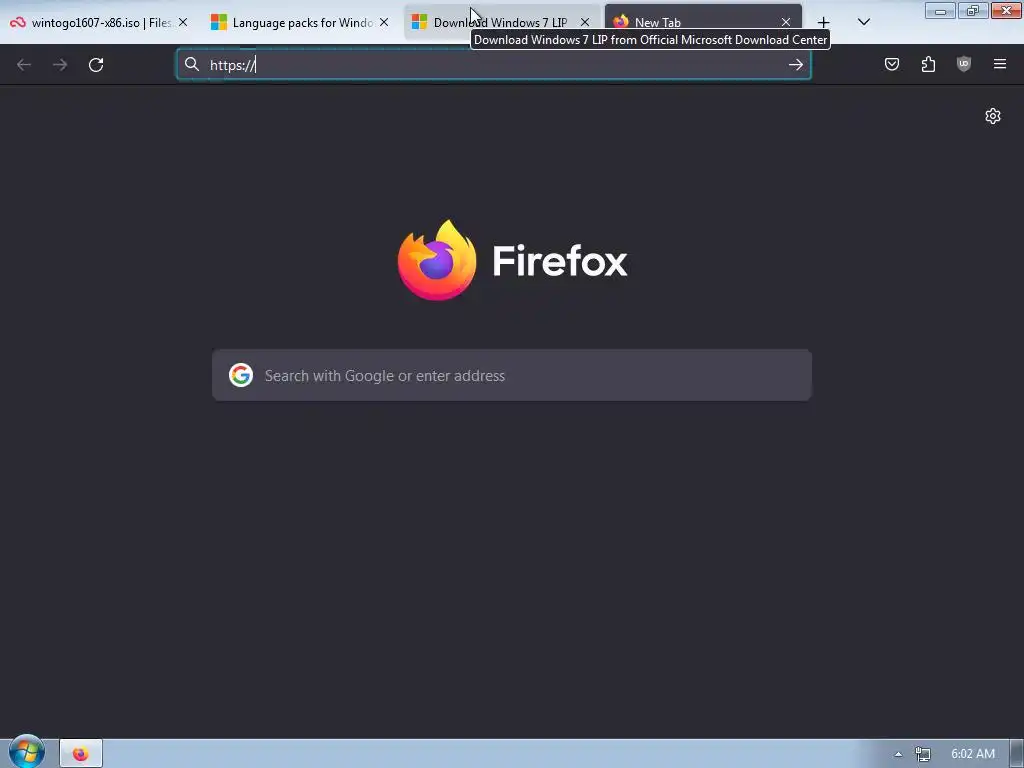Open the 6:02 AM clock
The height and width of the screenshot is (768, 1024).
[973, 754]
